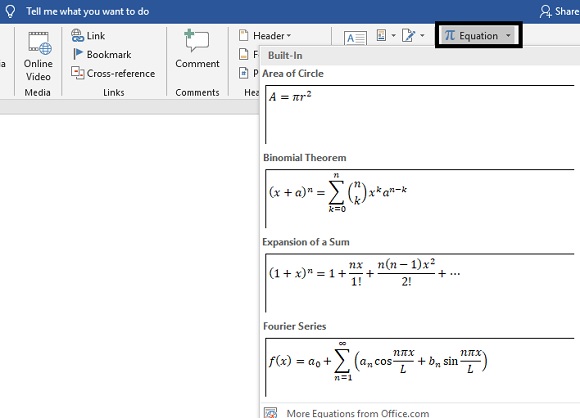Click the Share button
Viewport: 580px width, 418px height.
coord(559,11)
